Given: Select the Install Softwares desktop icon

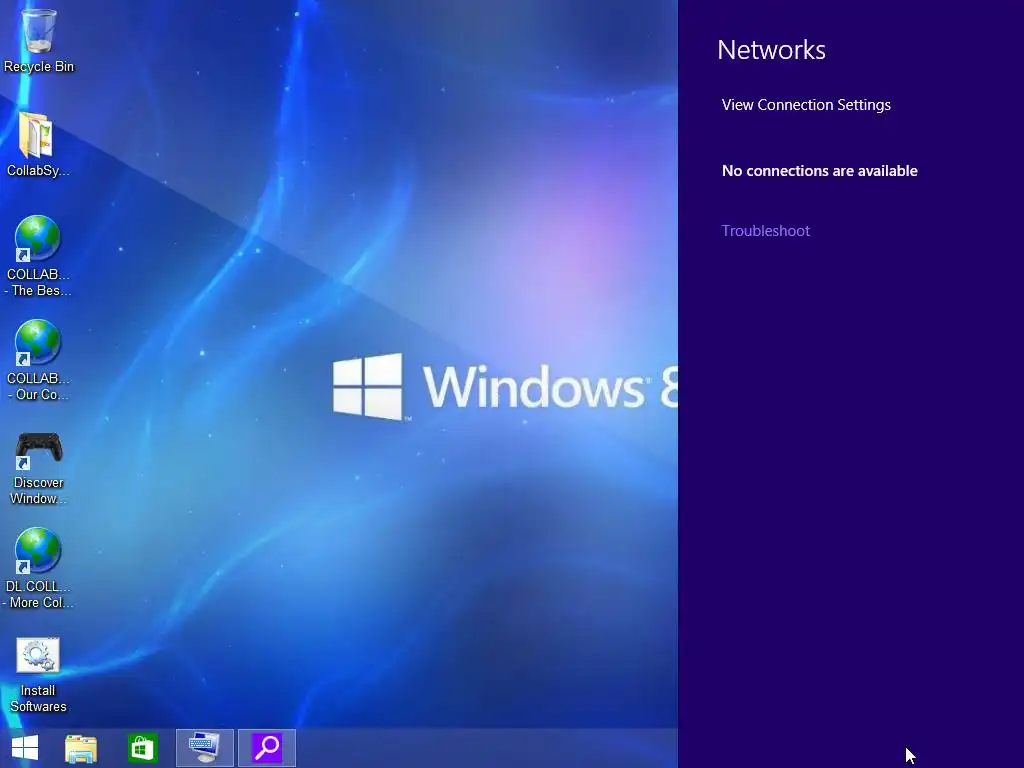Looking at the screenshot, I should coord(38,675).
